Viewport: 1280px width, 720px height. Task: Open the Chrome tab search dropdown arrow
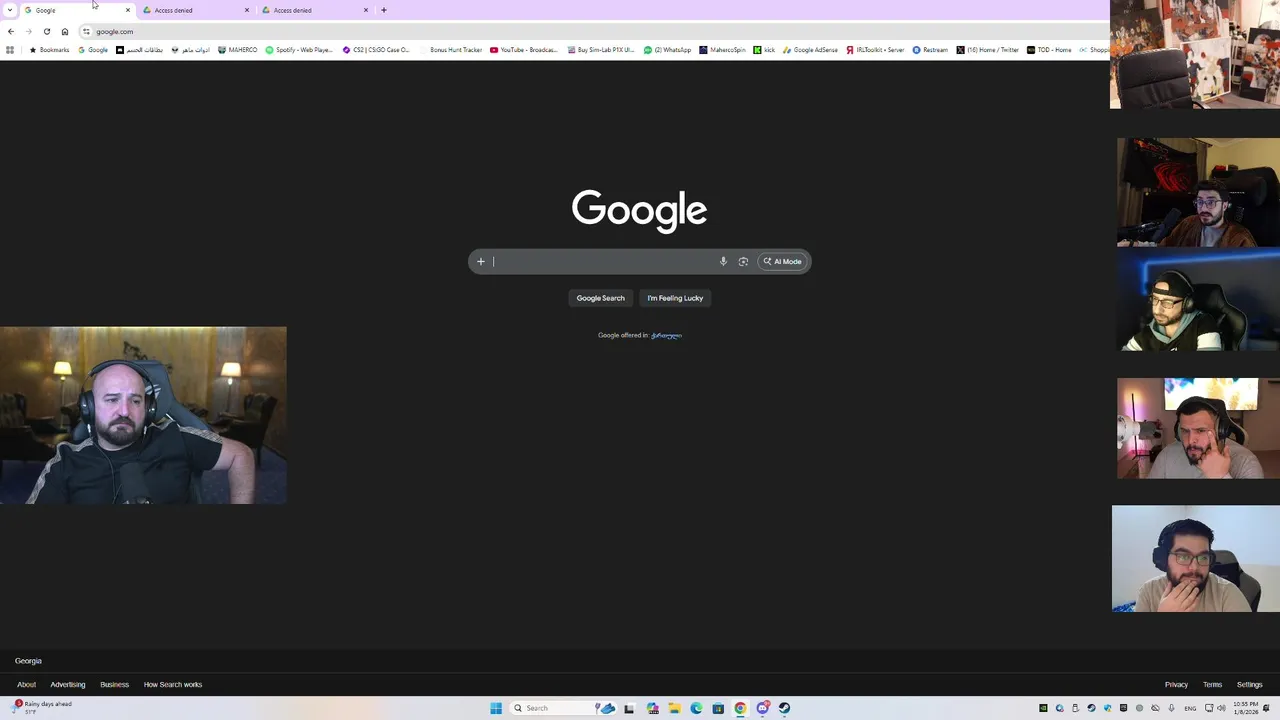pos(10,10)
